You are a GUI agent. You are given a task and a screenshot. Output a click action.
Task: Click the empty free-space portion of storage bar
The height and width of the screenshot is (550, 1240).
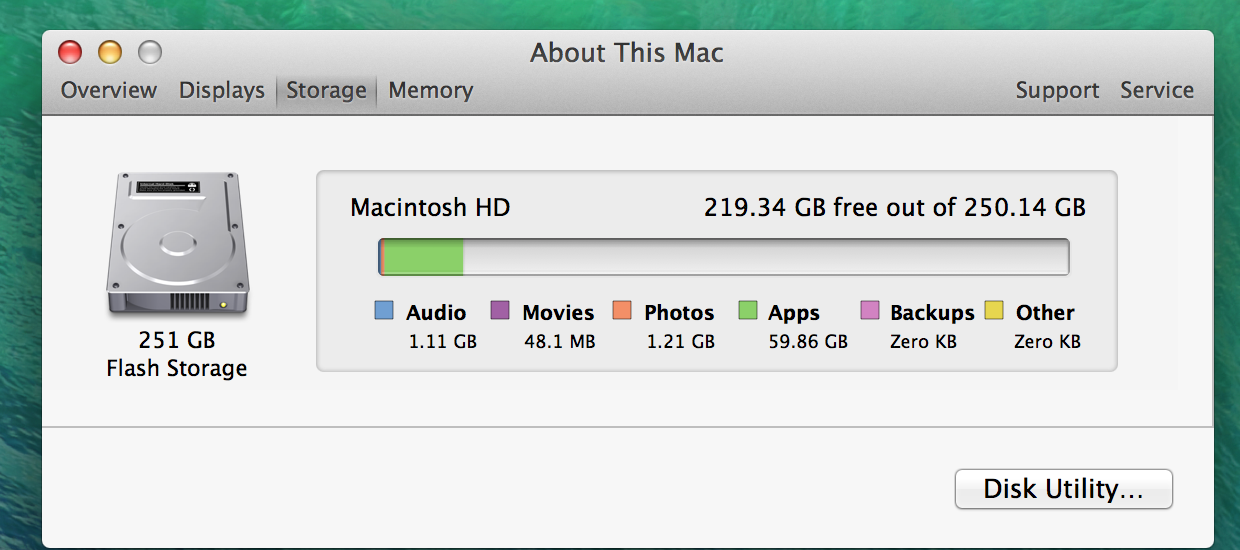point(765,257)
